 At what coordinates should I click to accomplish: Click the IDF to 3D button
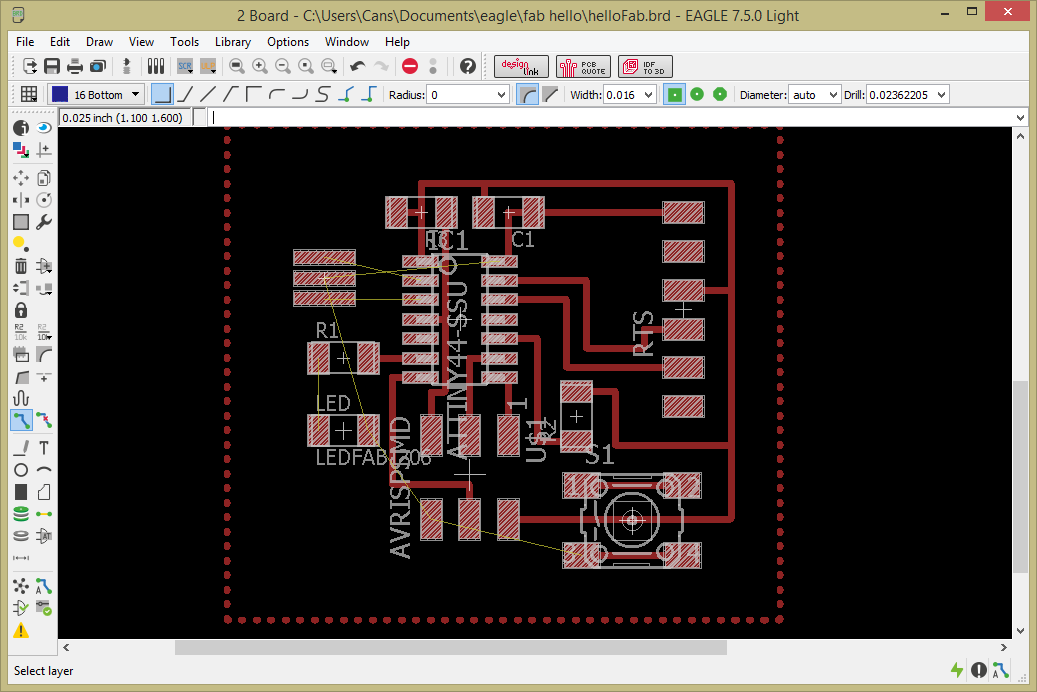(645, 66)
